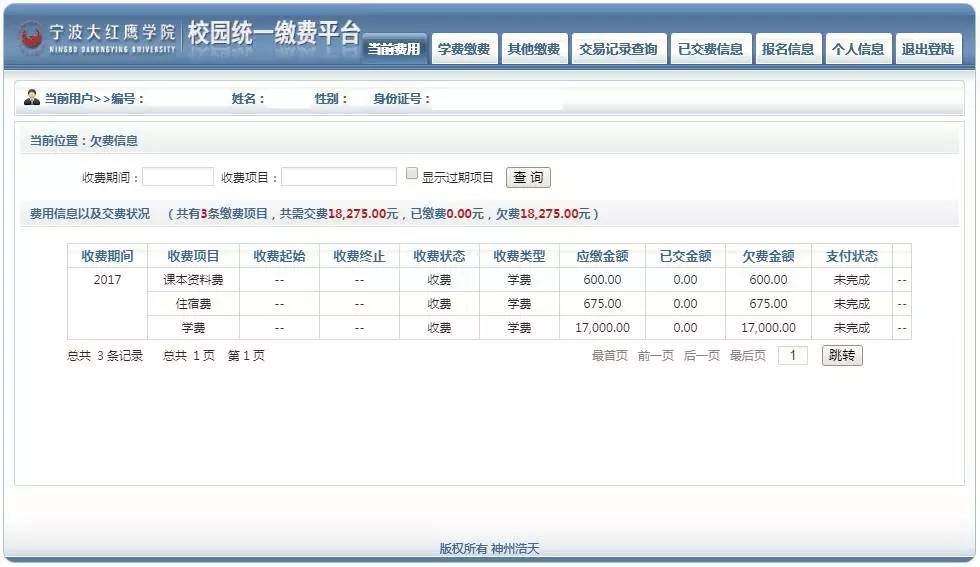Click the 费用信息以及交费状况 heading
The image size is (980, 567).
click(x=90, y=214)
